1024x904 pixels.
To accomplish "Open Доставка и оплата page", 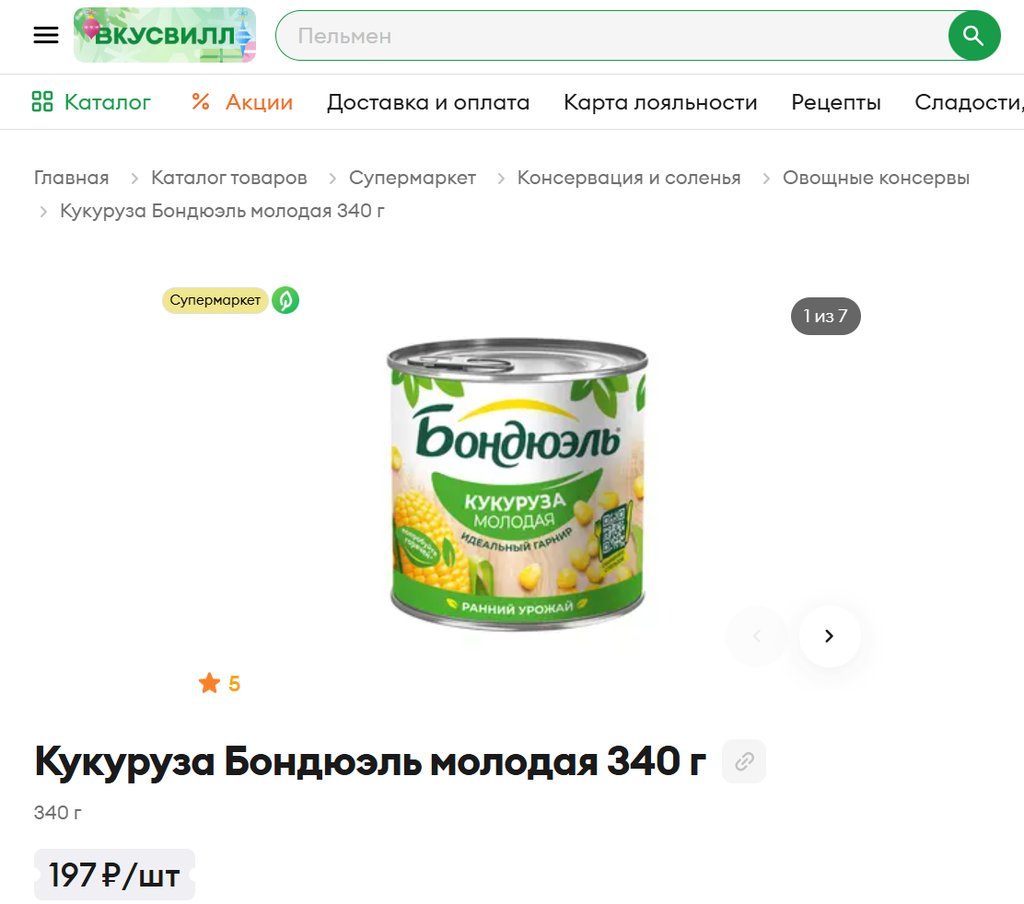I will tap(428, 102).
